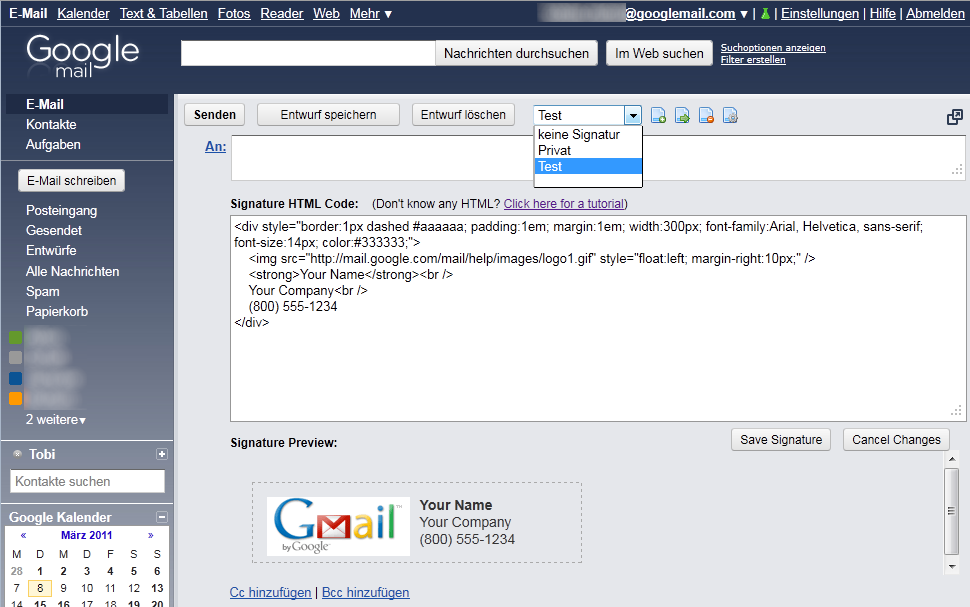Viewport: 970px width, 607px height.
Task: Open Fotos in top bar
Action: coord(234,14)
